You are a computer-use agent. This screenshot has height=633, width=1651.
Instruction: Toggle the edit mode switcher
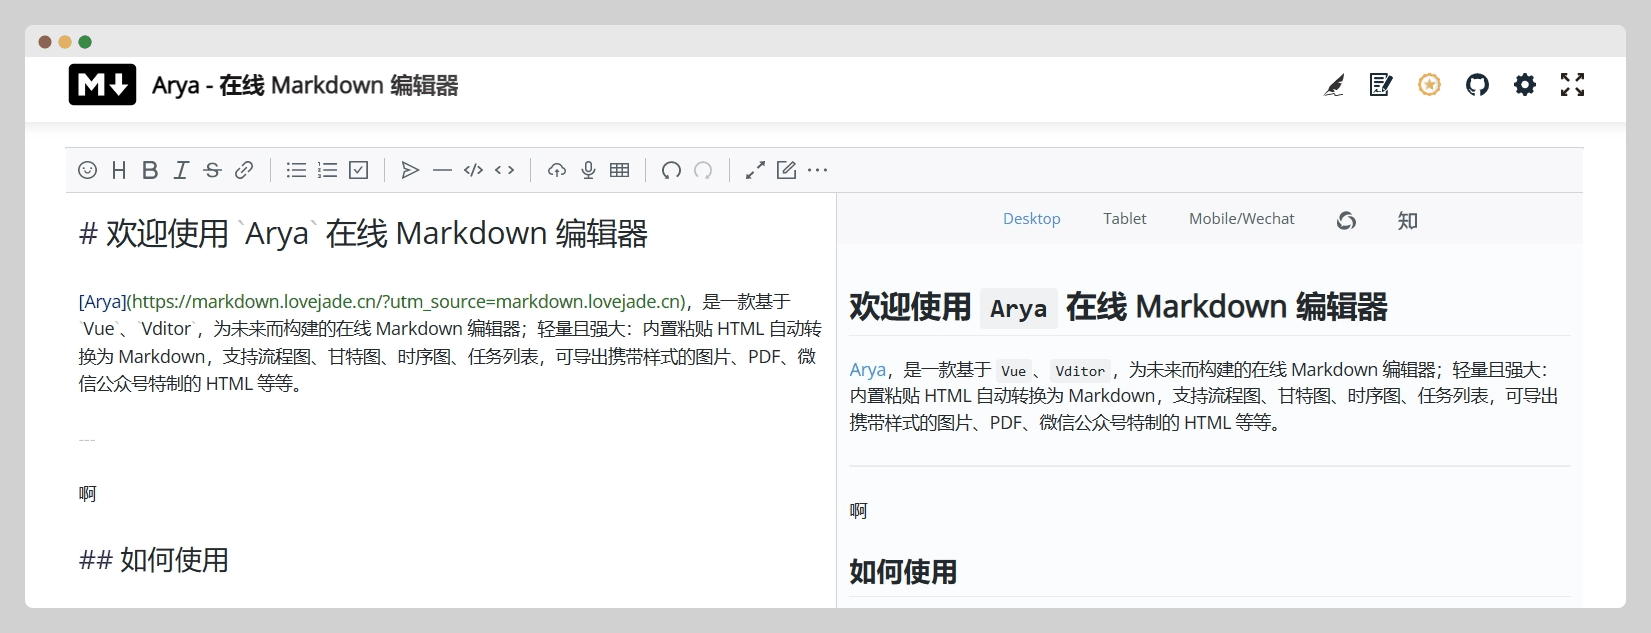[x=787, y=170]
